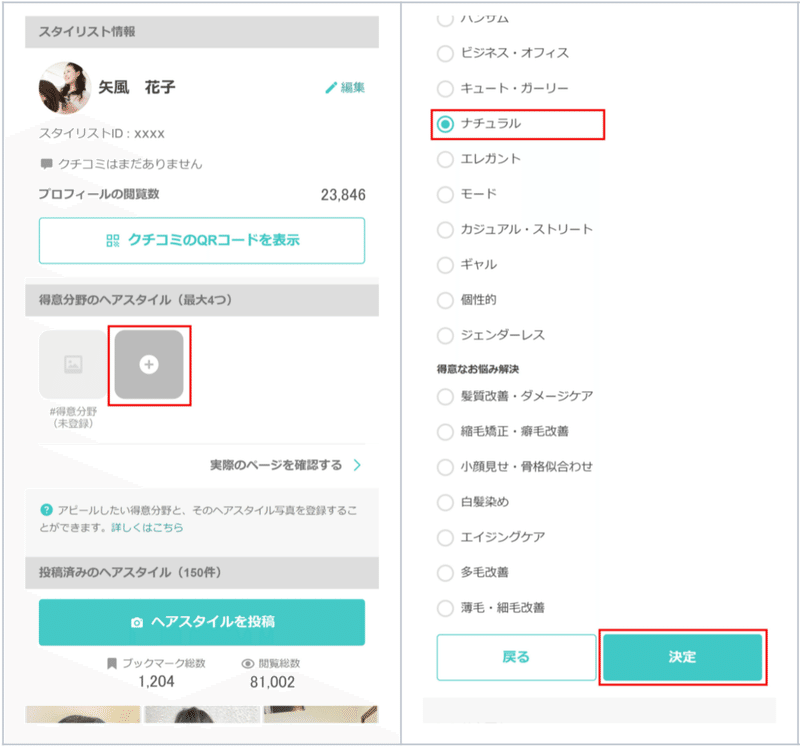Click the stylist name 矢風 花子
The image size is (800, 747).
coord(137,87)
